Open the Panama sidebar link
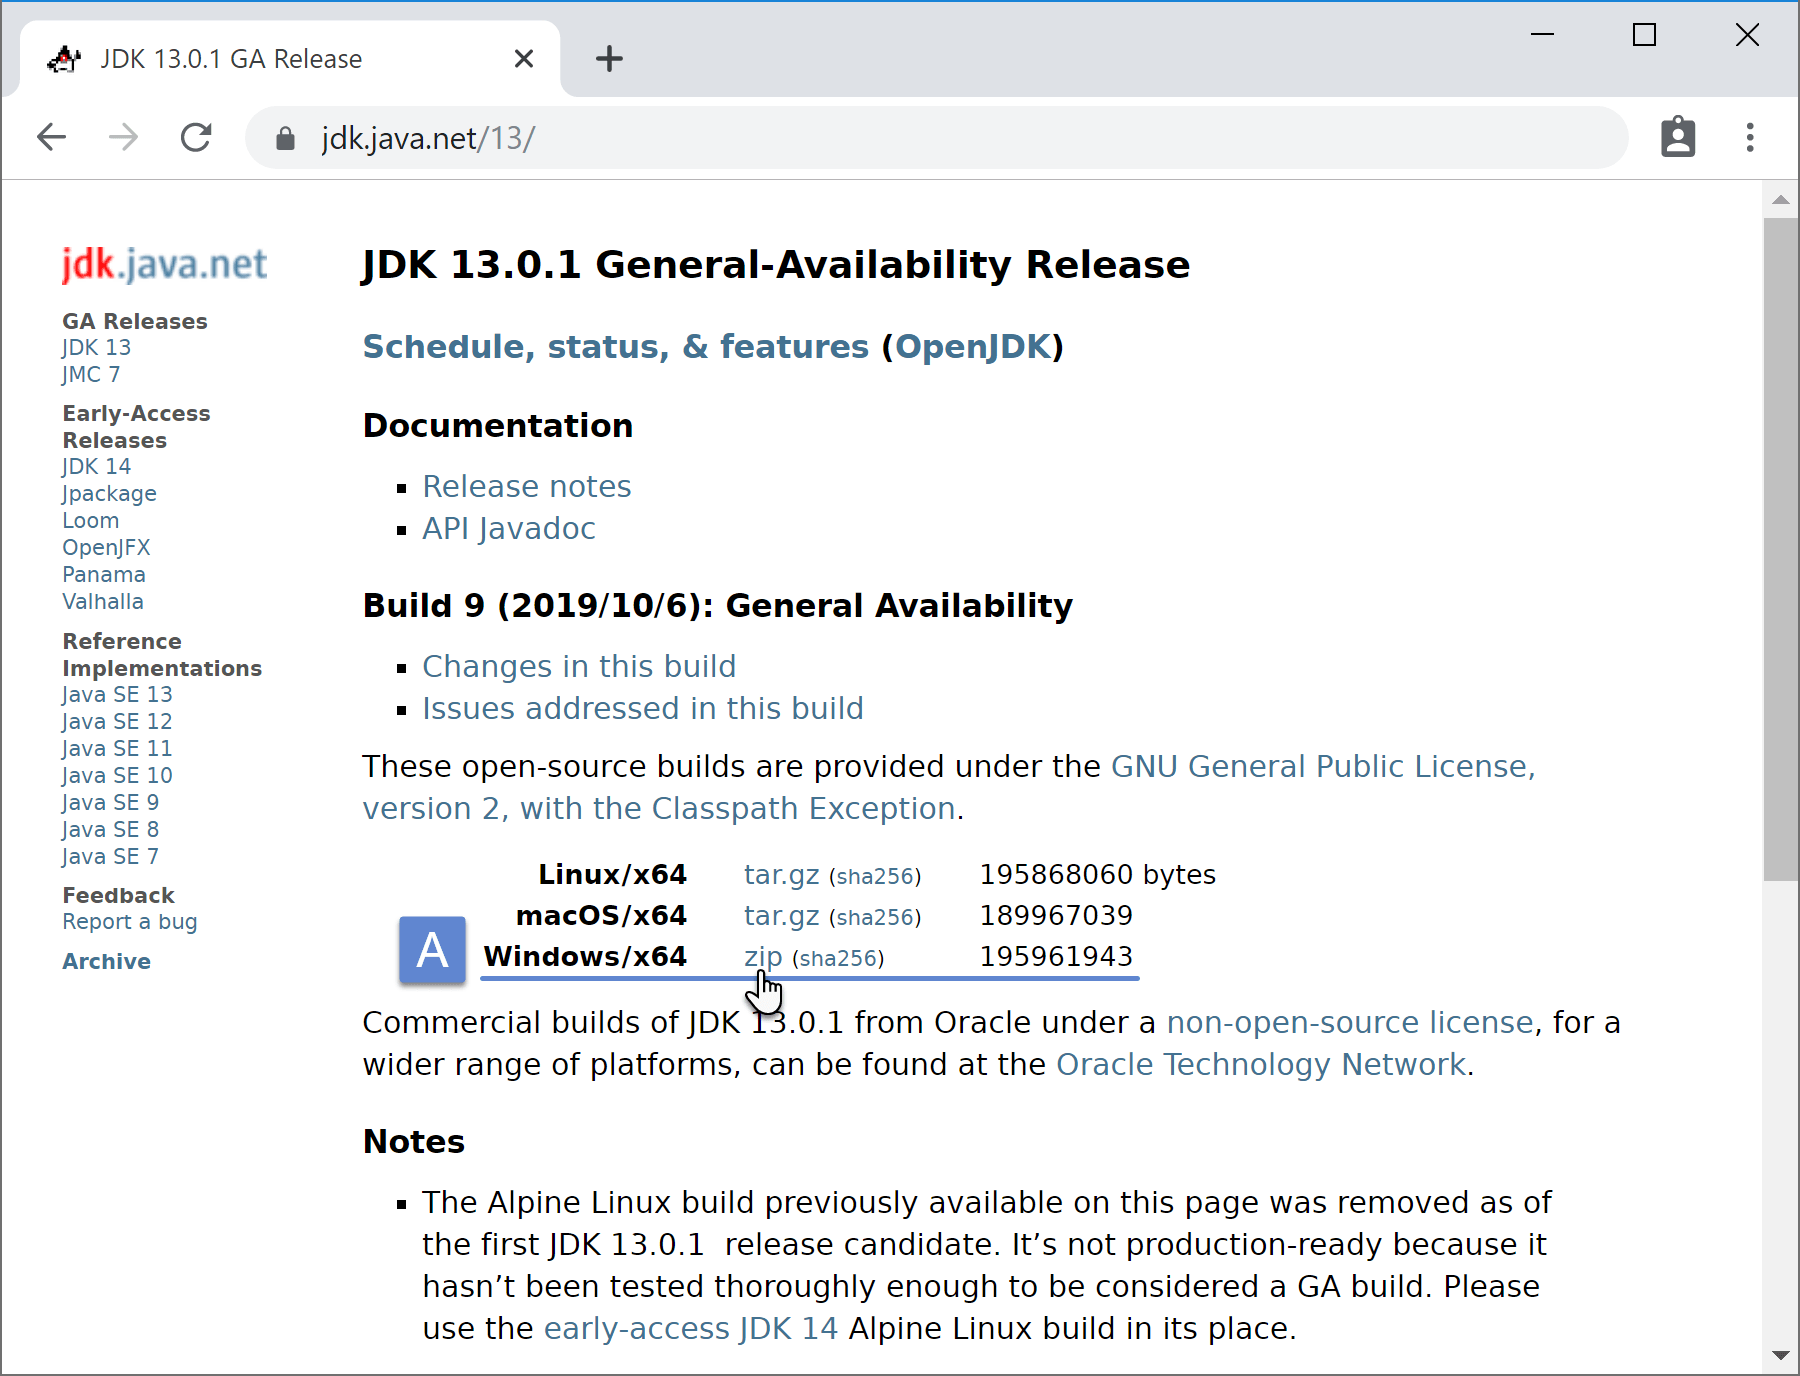Screen dimensions: 1800x1376 104,574
